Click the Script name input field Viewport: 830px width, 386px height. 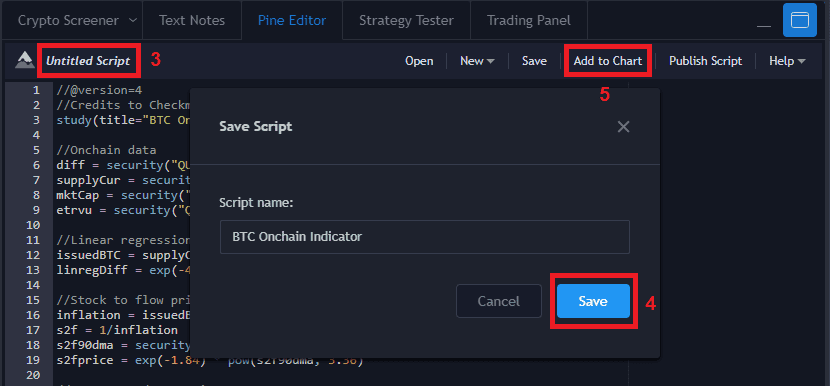tap(425, 237)
